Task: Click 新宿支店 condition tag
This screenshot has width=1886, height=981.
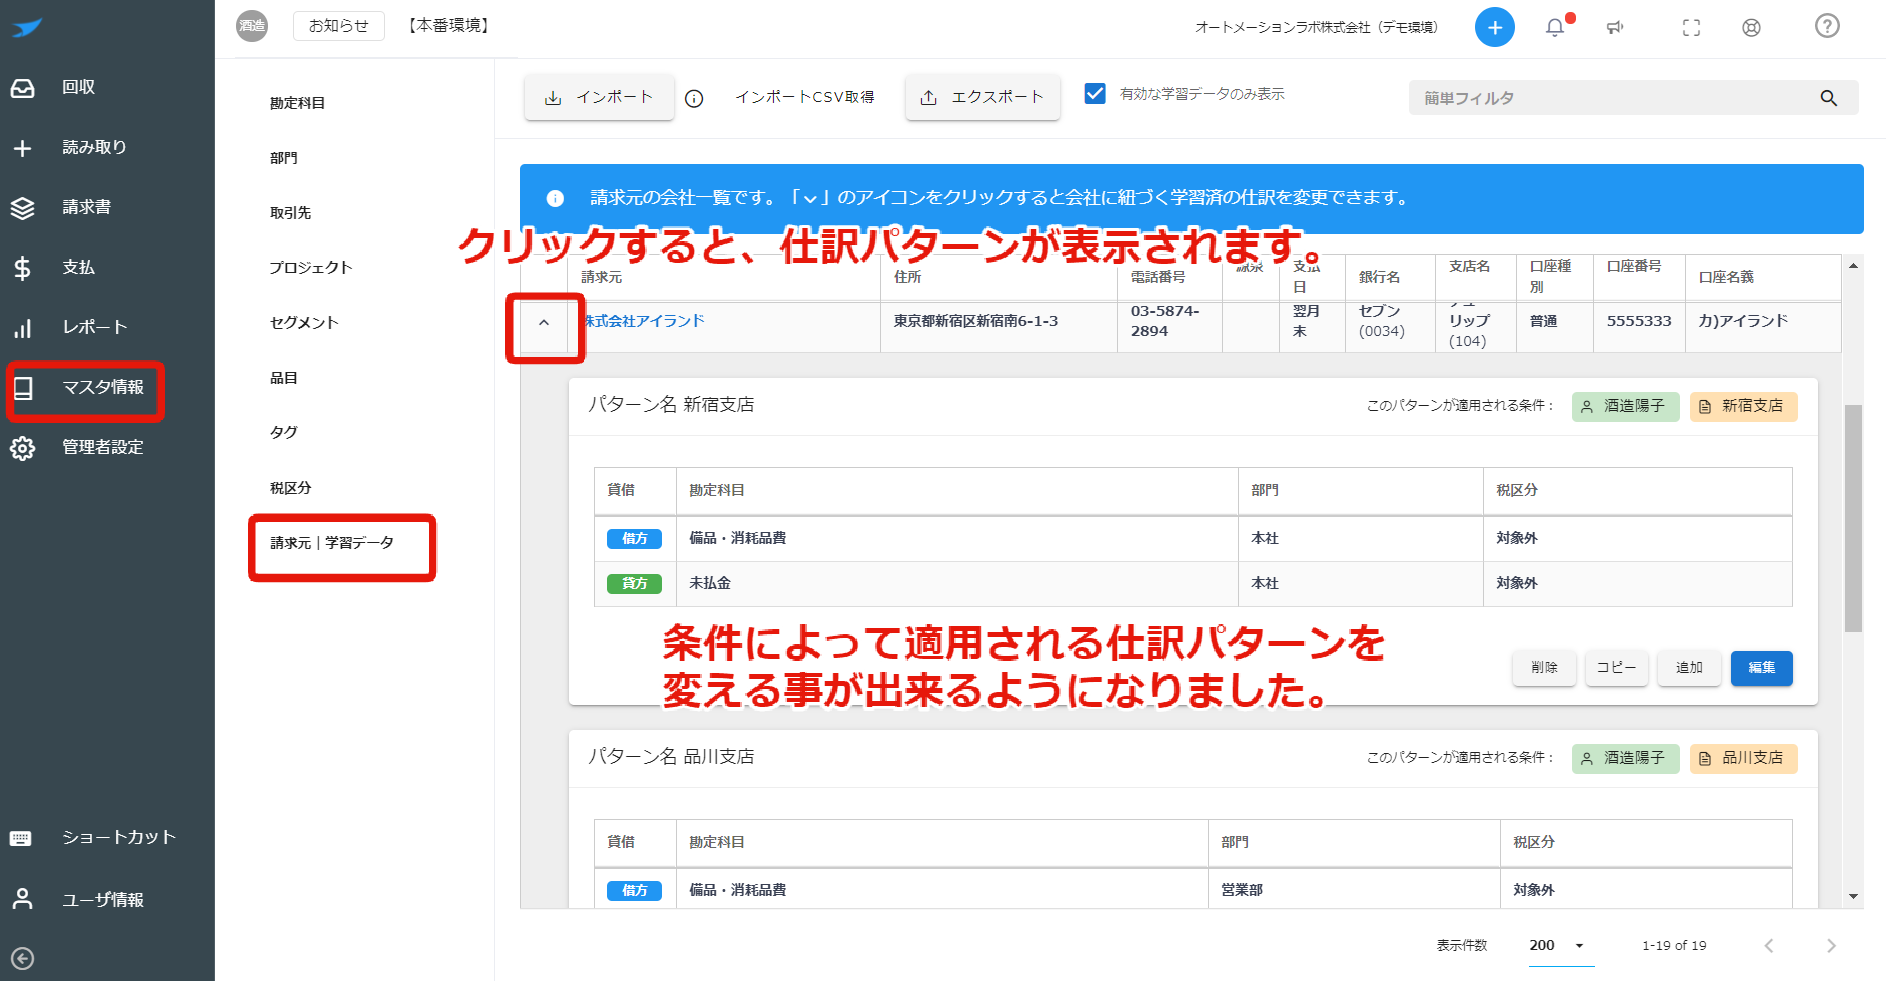Action: pos(1743,406)
